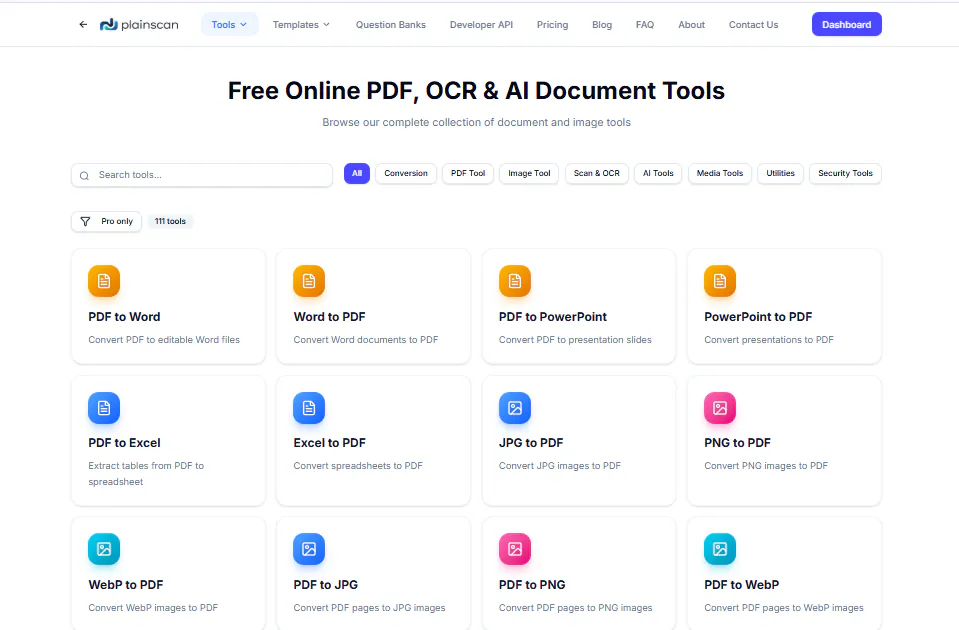Viewport: 959px width, 630px height.
Task: Toggle the Pro only filter
Action: [x=106, y=221]
